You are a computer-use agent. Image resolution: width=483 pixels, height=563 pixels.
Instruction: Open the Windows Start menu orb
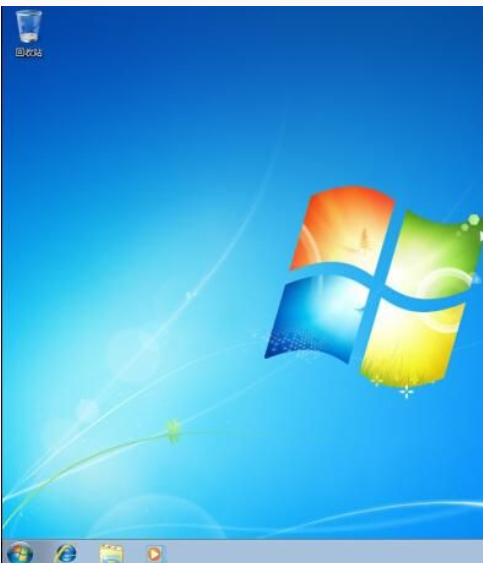click(20, 553)
